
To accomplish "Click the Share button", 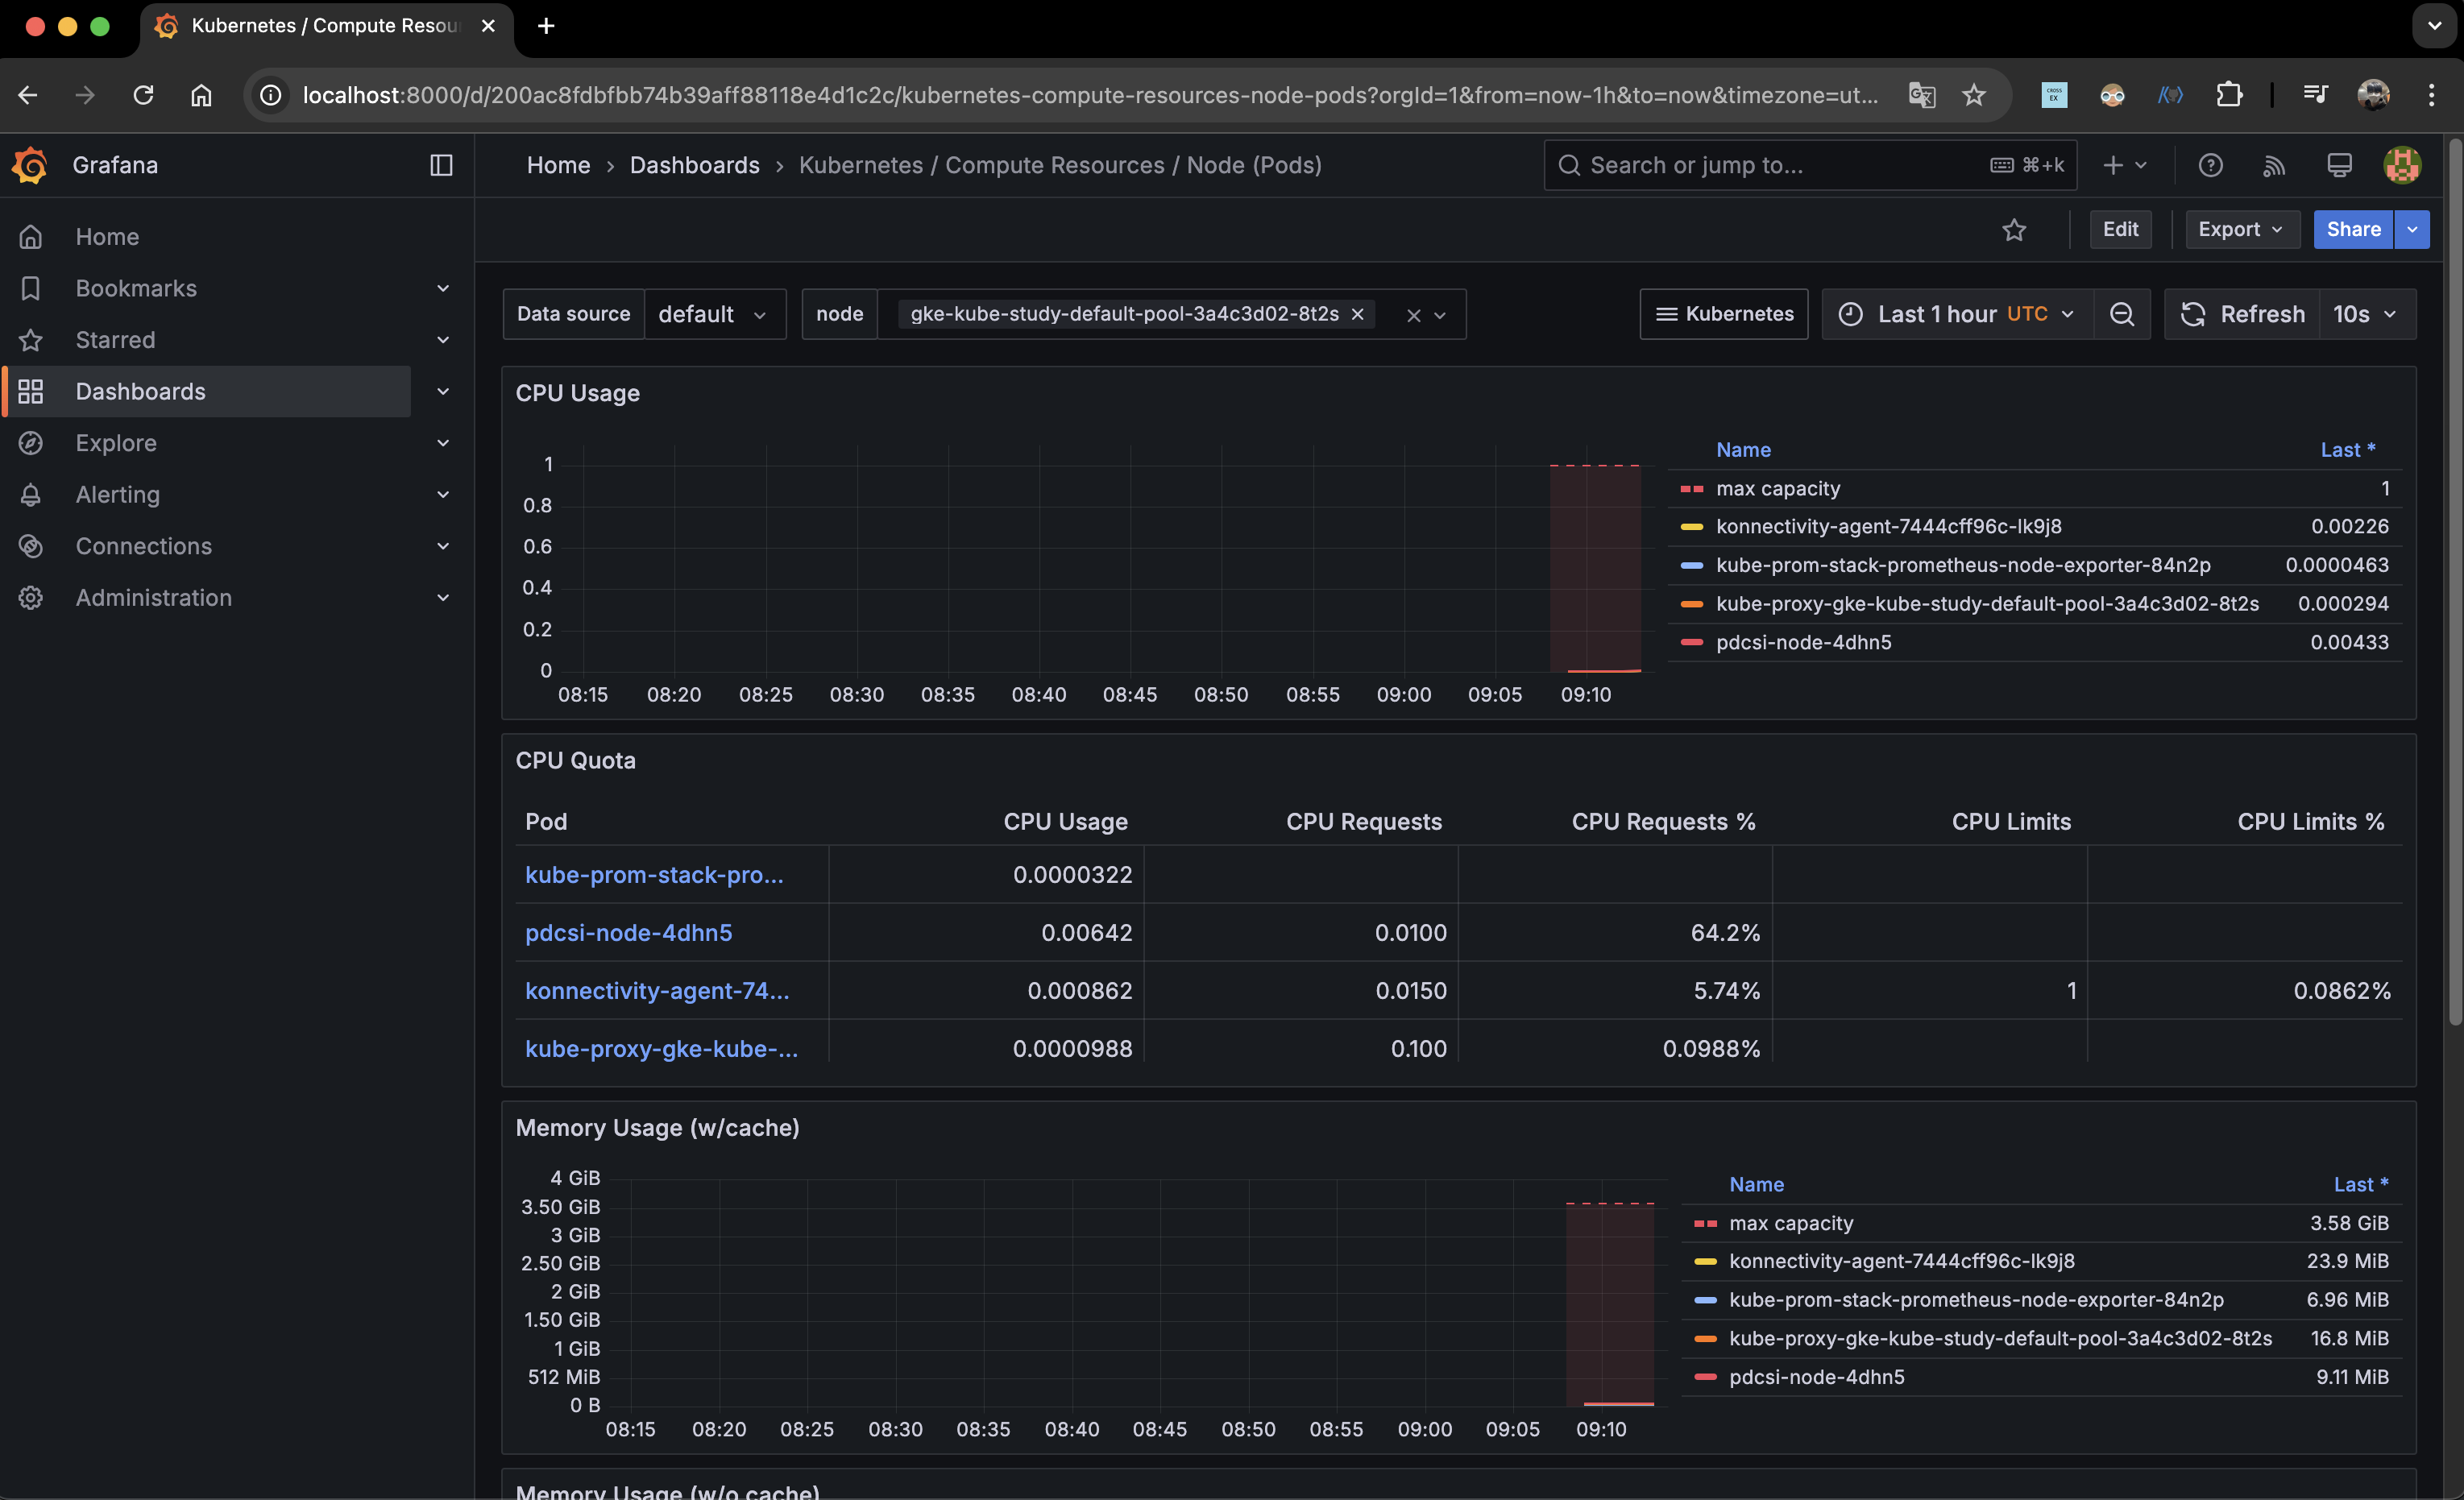I will coord(2353,229).
